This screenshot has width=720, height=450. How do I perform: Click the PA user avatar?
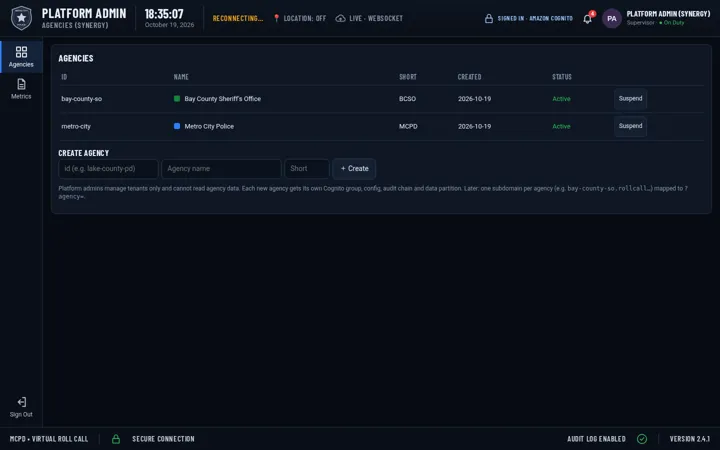612,18
